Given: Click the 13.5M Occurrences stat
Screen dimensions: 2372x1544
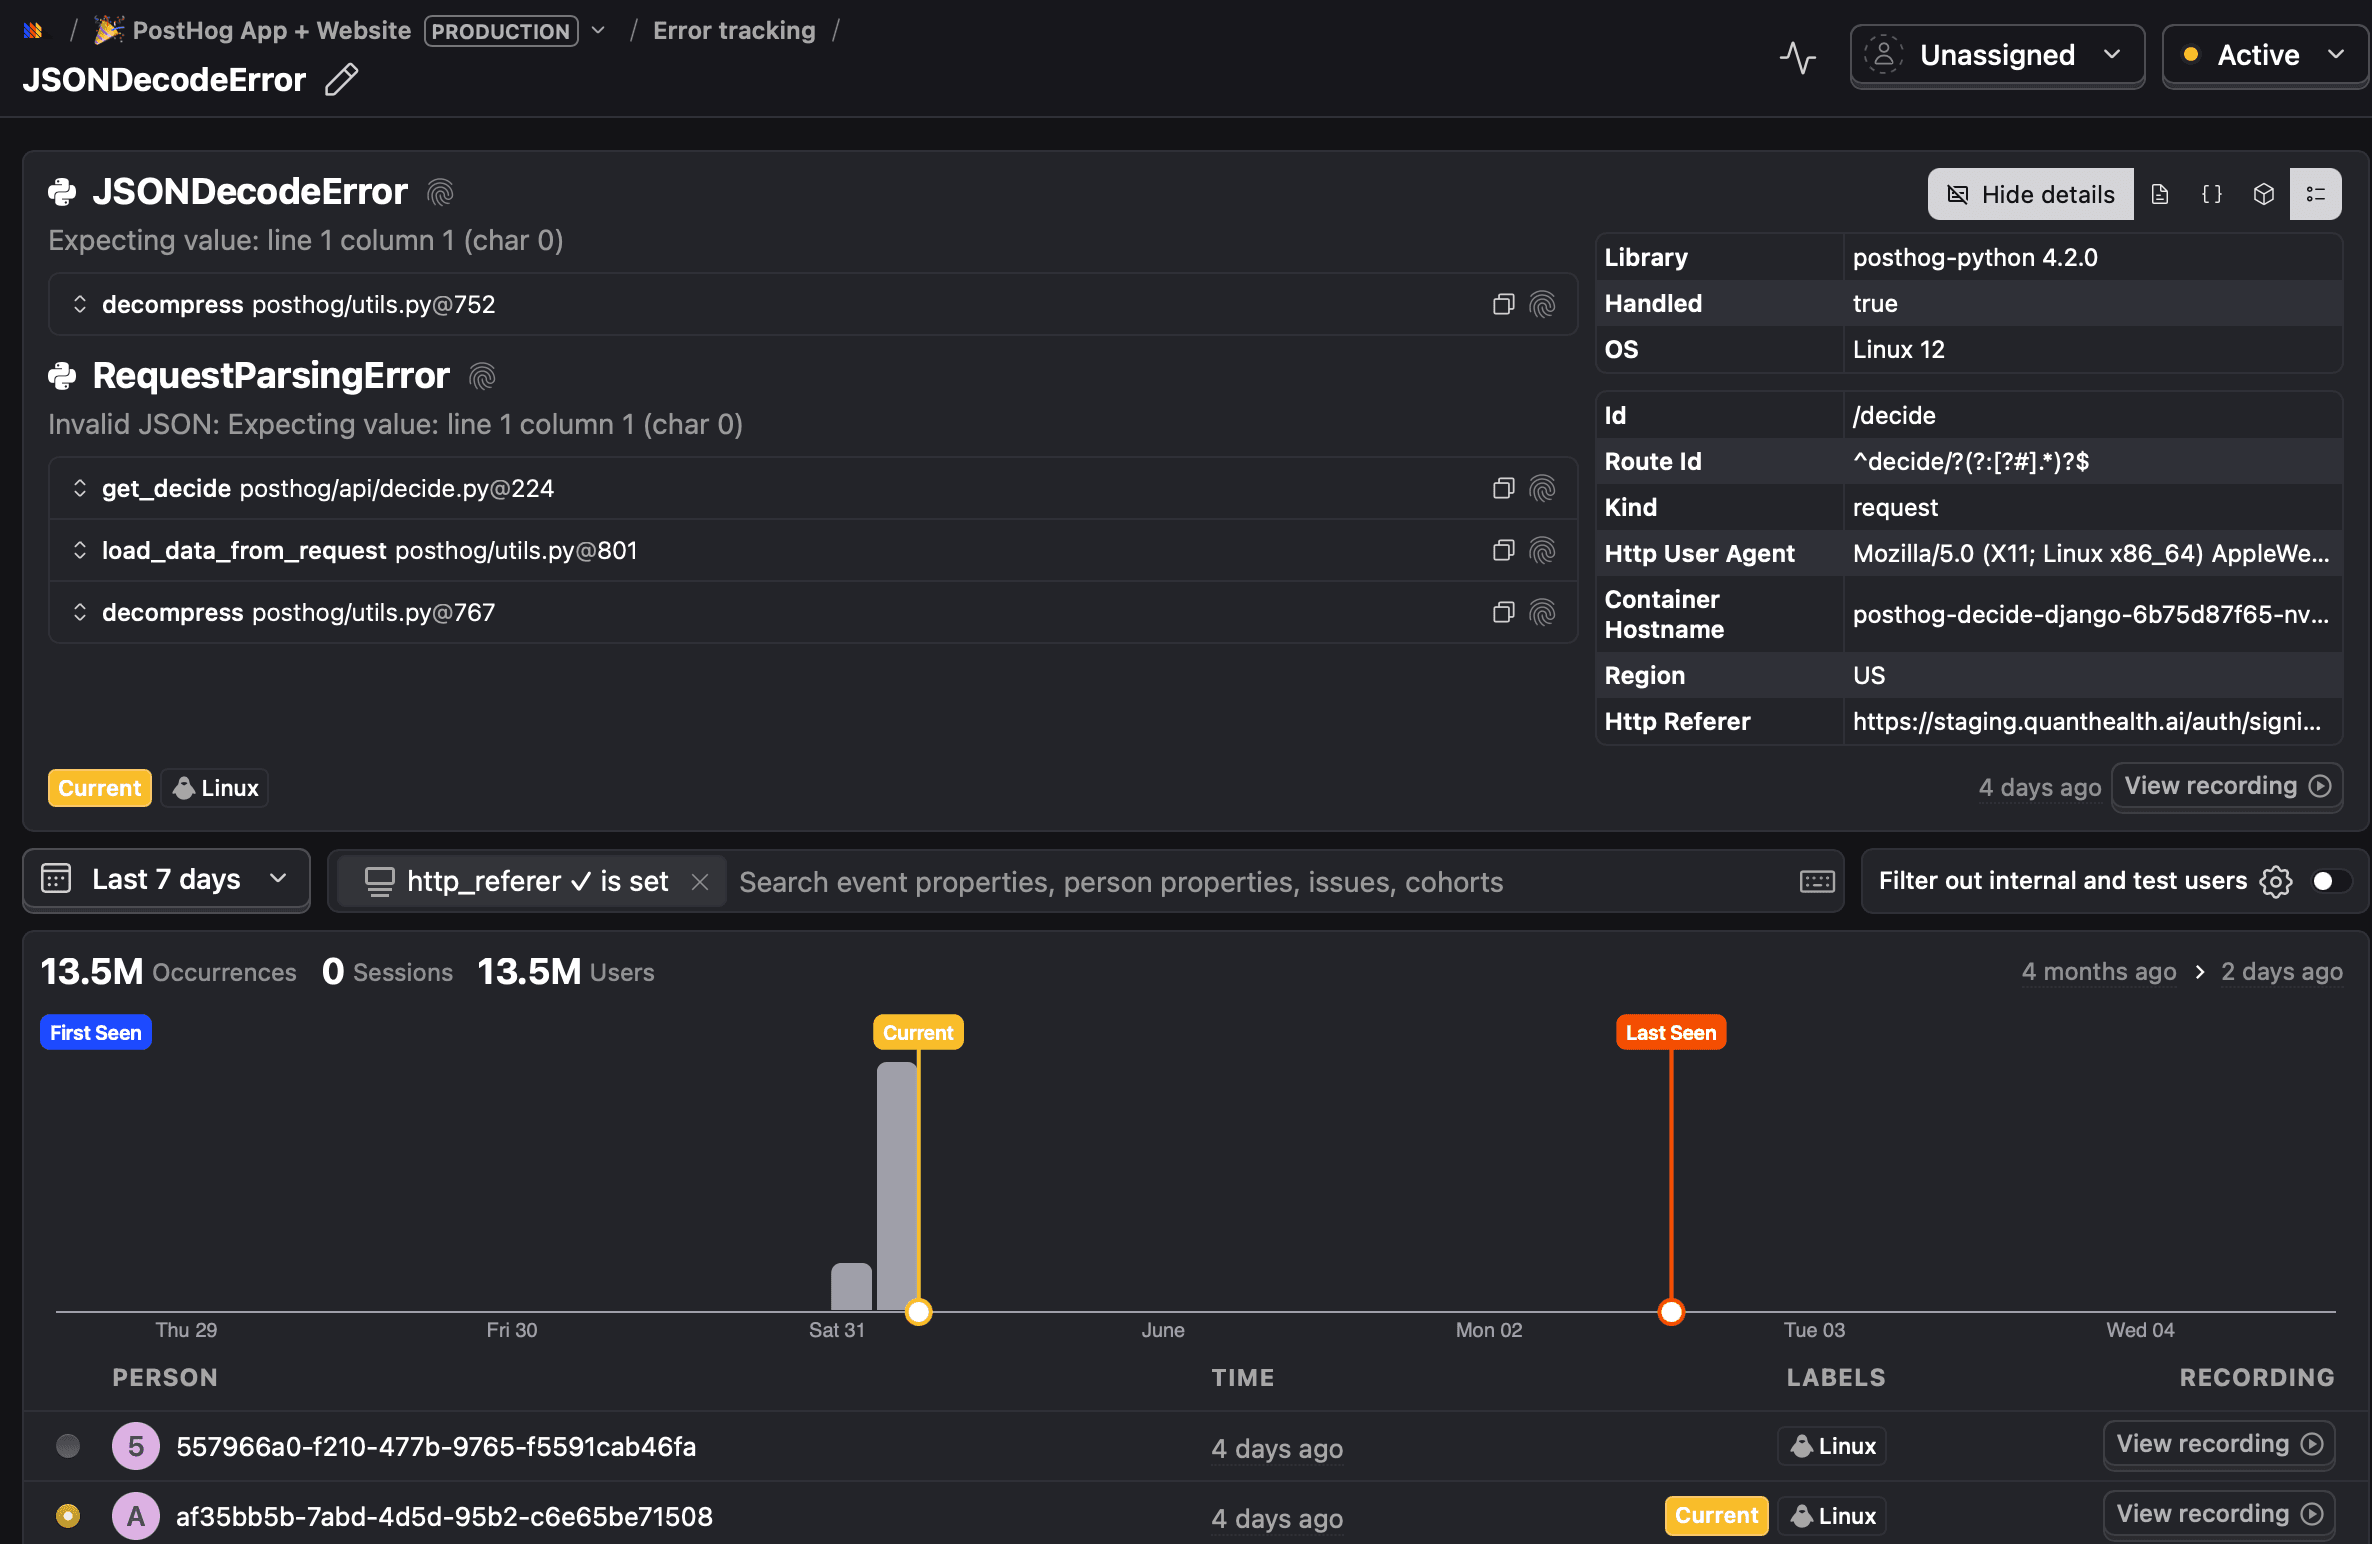Looking at the screenshot, I should tap(168, 972).
